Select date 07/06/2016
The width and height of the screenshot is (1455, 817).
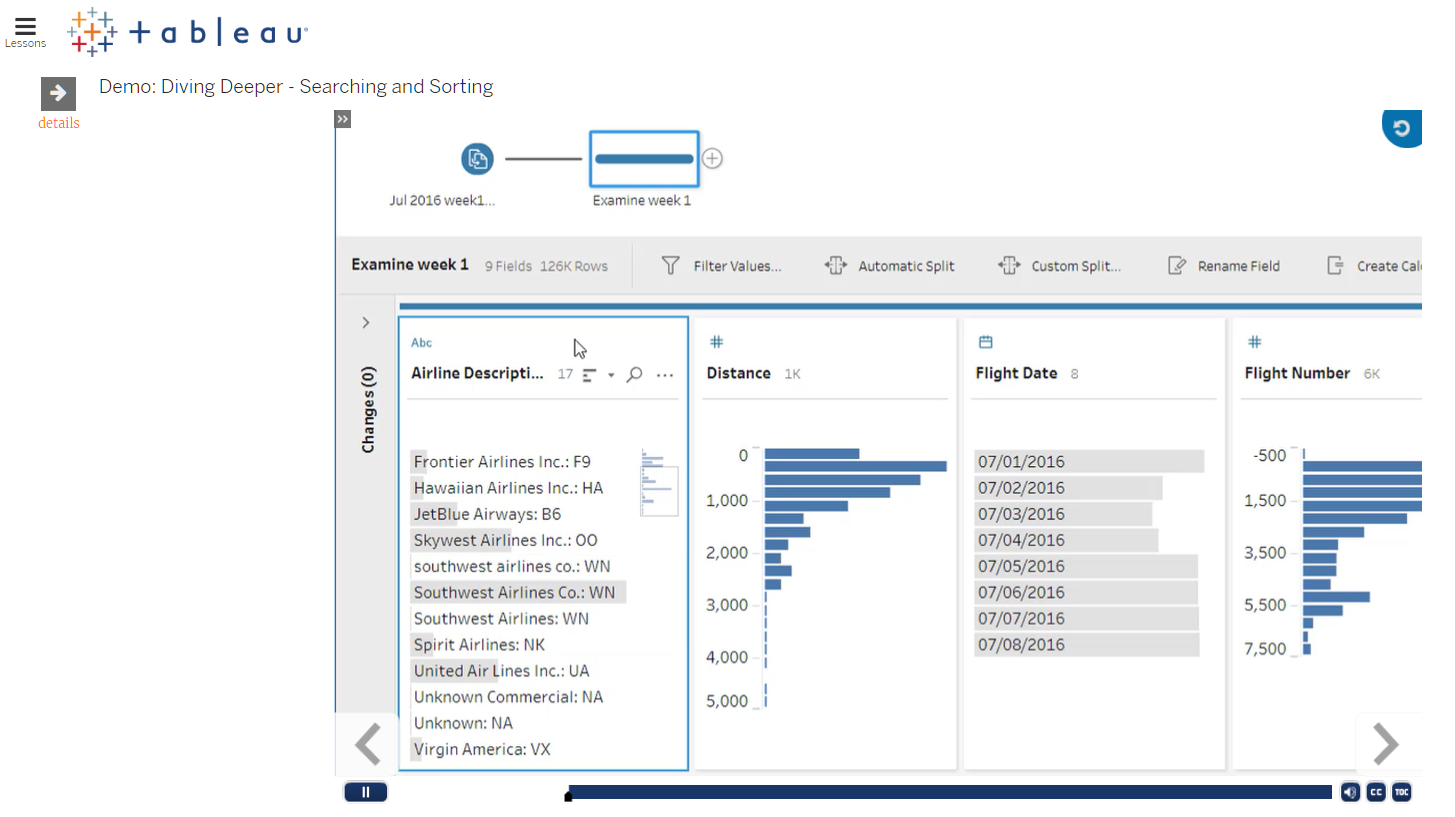coord(1086,592)
